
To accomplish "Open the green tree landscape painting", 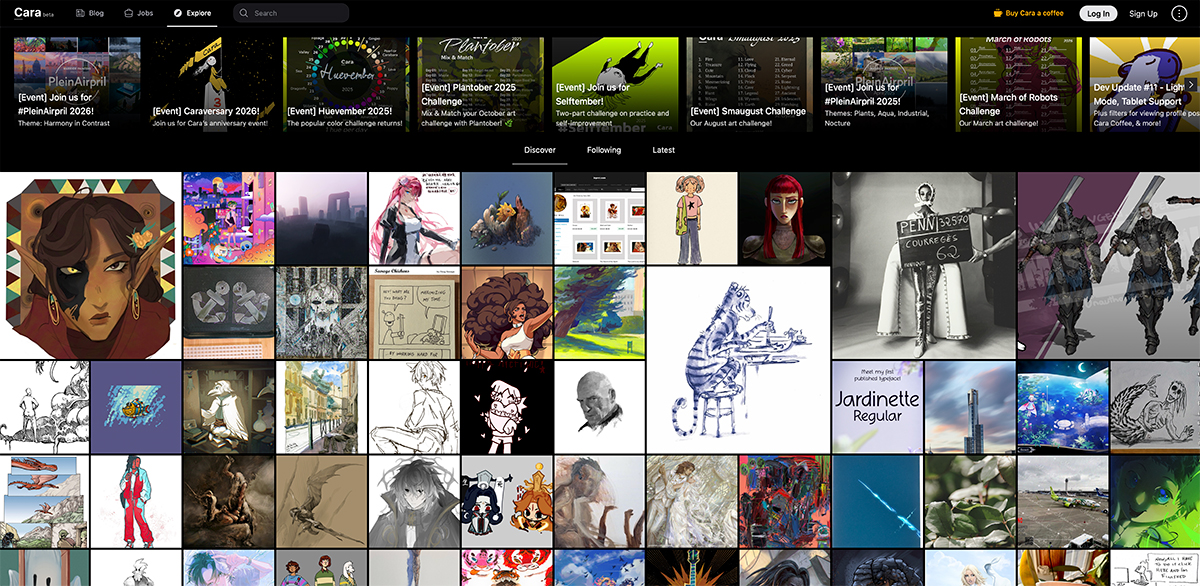I will click(599, 312).
